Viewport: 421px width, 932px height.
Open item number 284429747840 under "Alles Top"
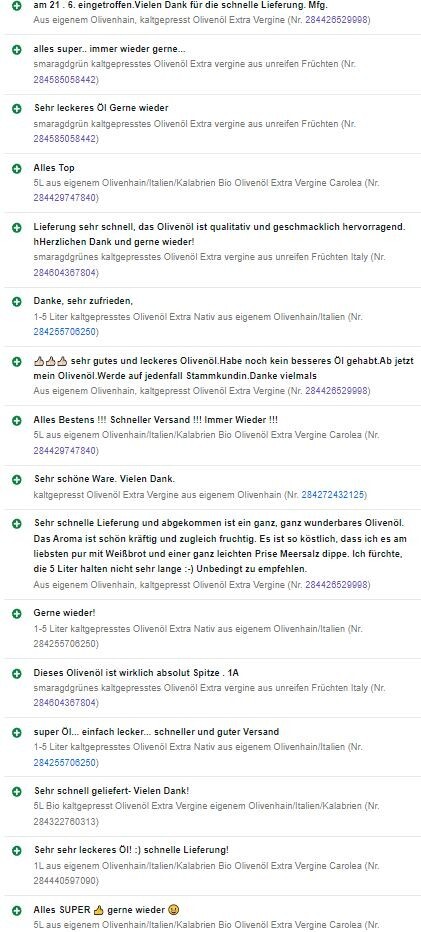[65, 198]
